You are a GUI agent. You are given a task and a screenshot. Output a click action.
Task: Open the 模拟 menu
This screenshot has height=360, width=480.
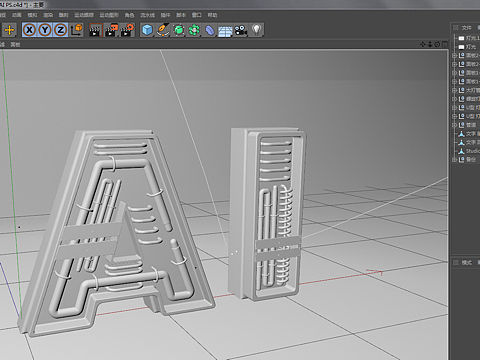tap(32, 15)
